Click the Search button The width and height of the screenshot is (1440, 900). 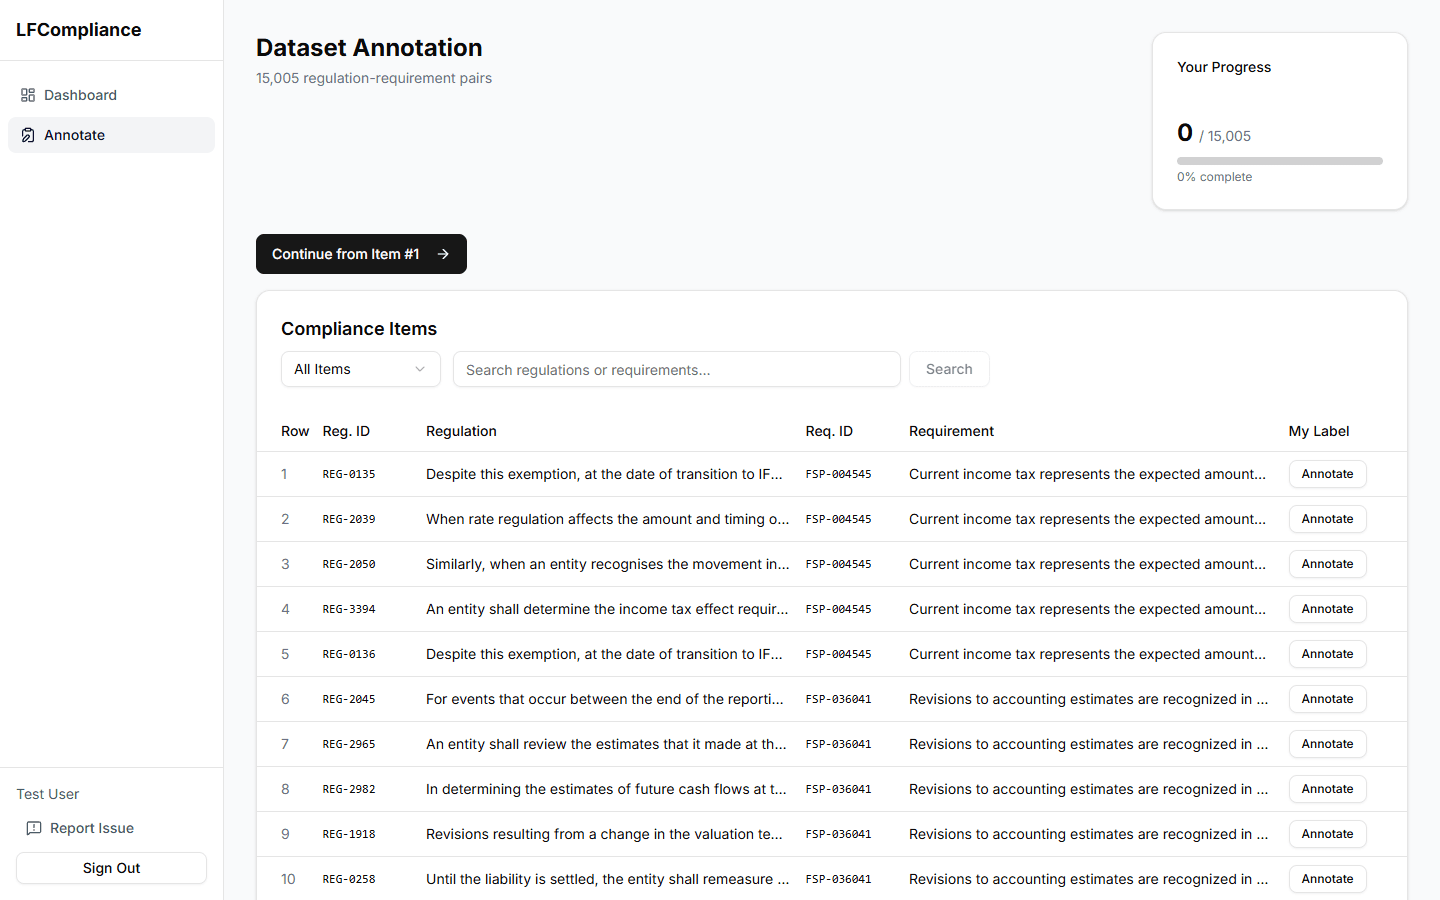tap(948, 369)
